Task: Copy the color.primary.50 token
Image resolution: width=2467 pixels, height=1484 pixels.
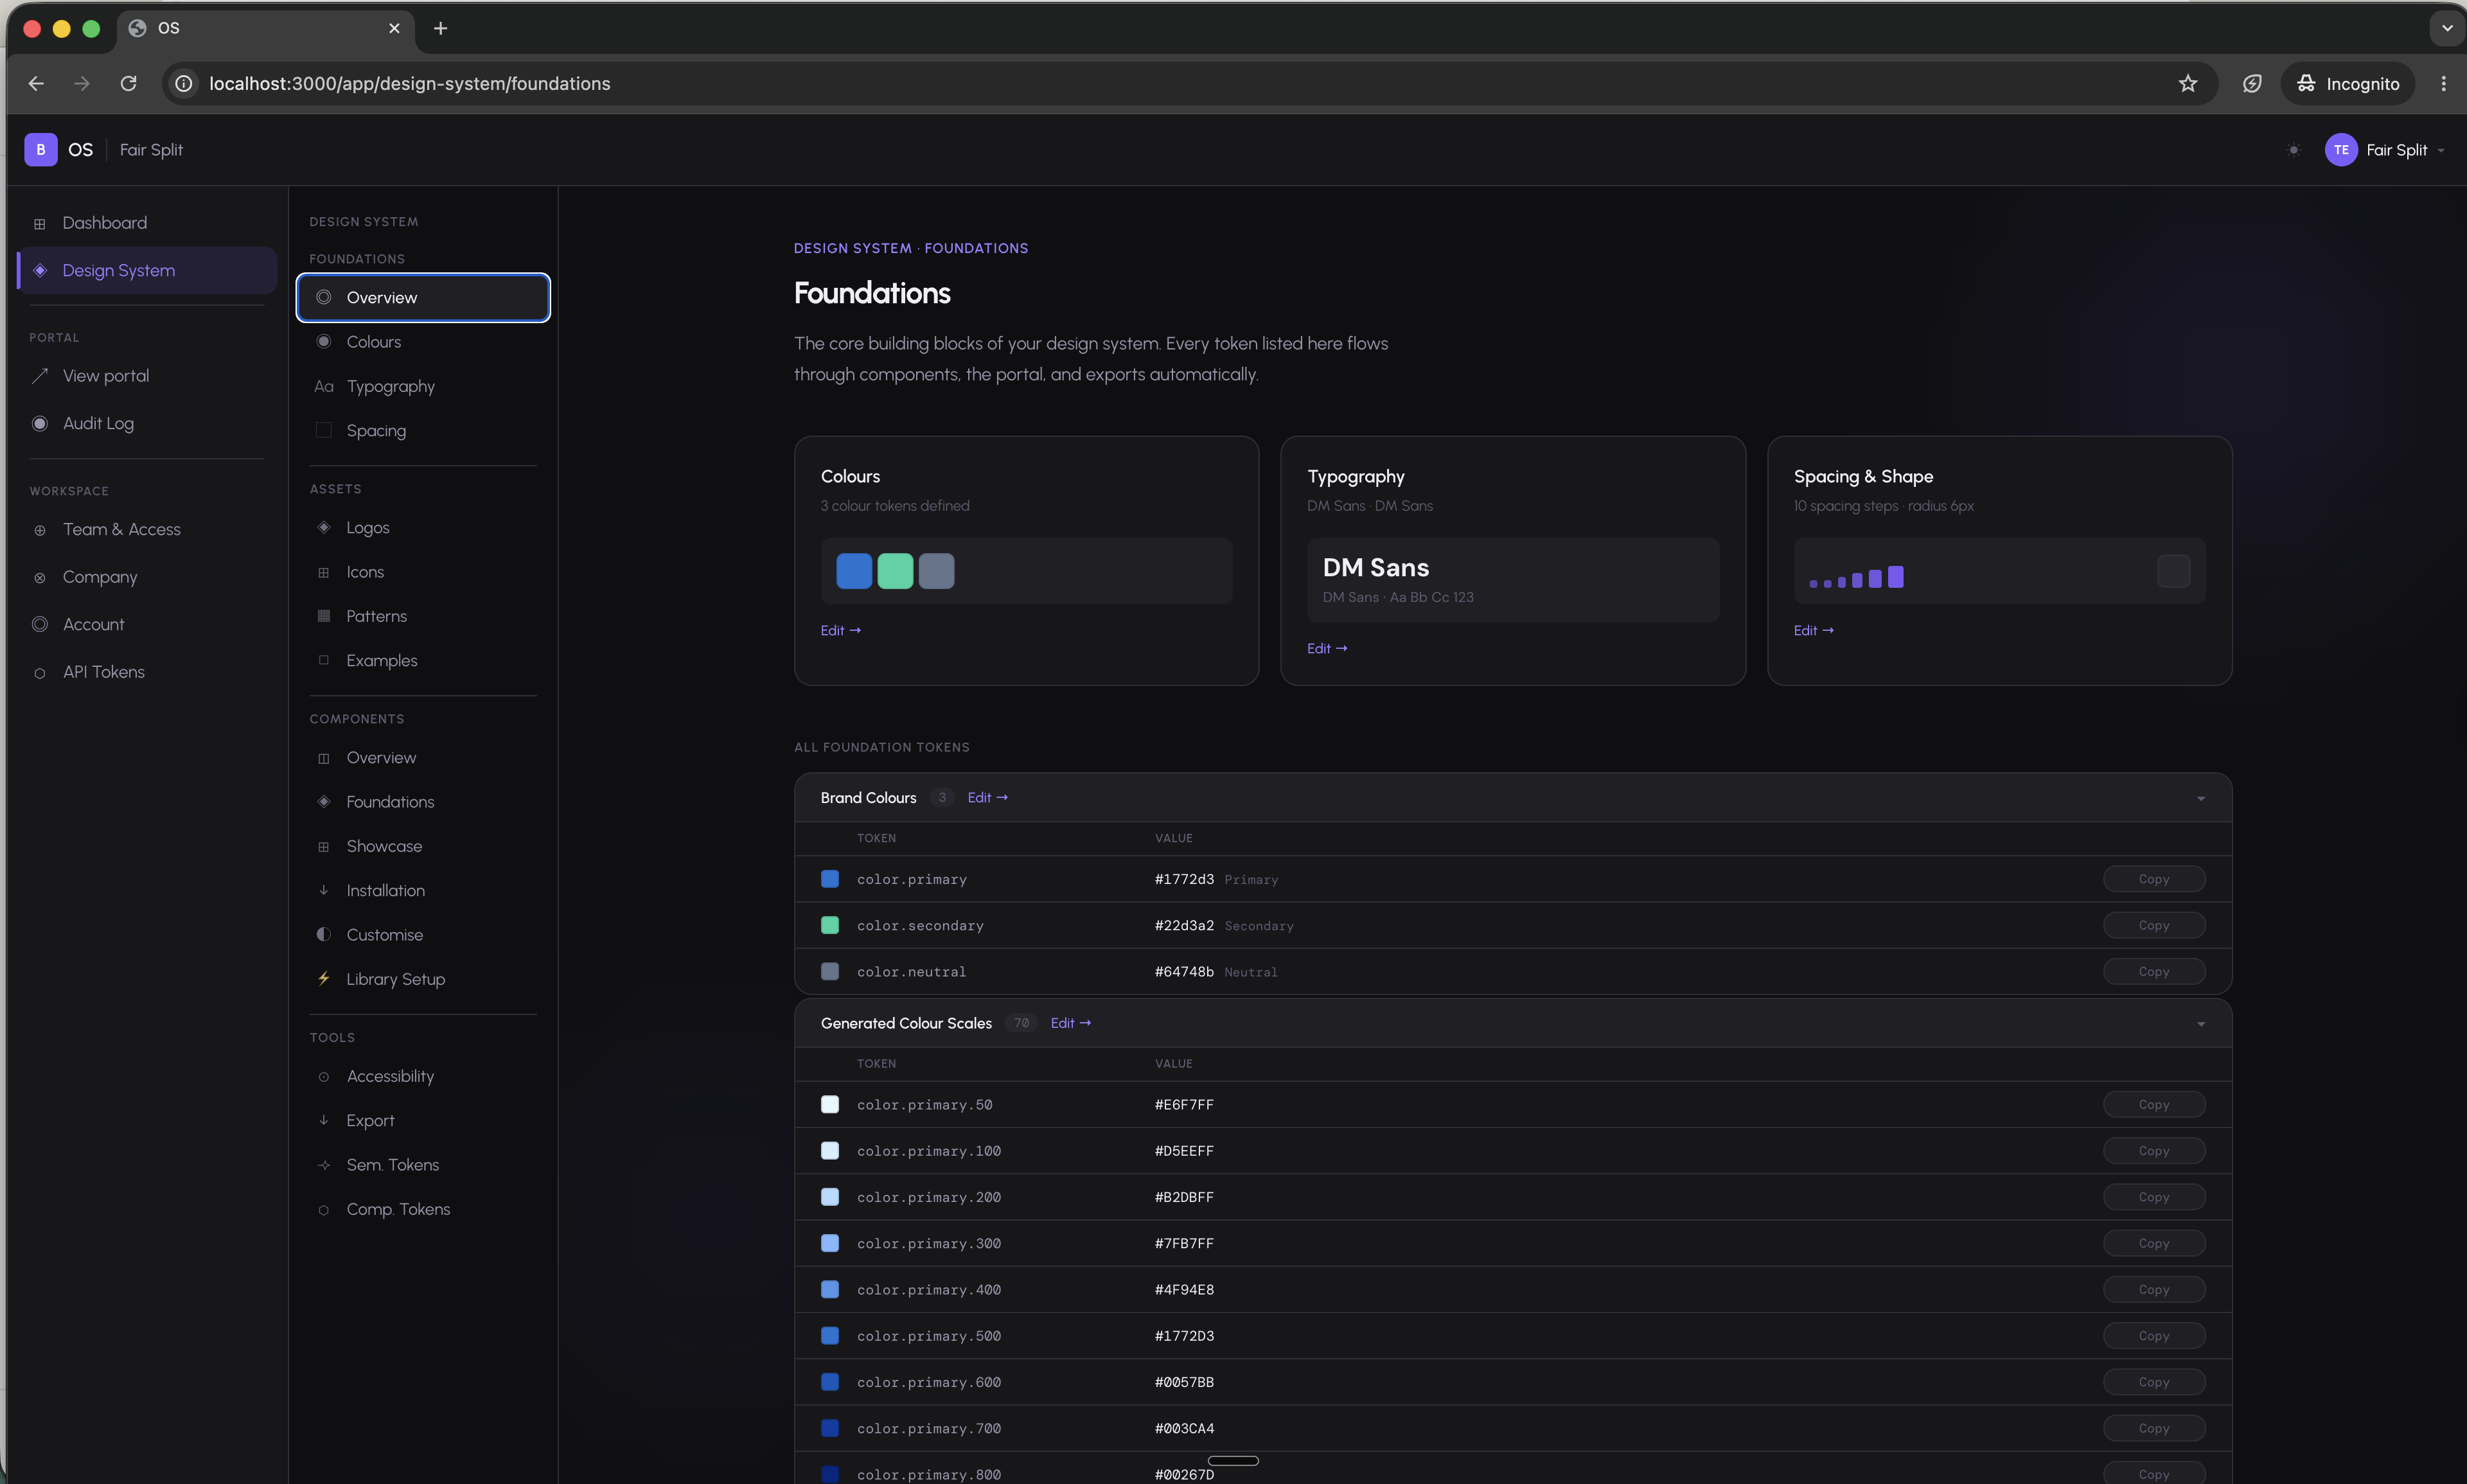Action: 2154,1104
